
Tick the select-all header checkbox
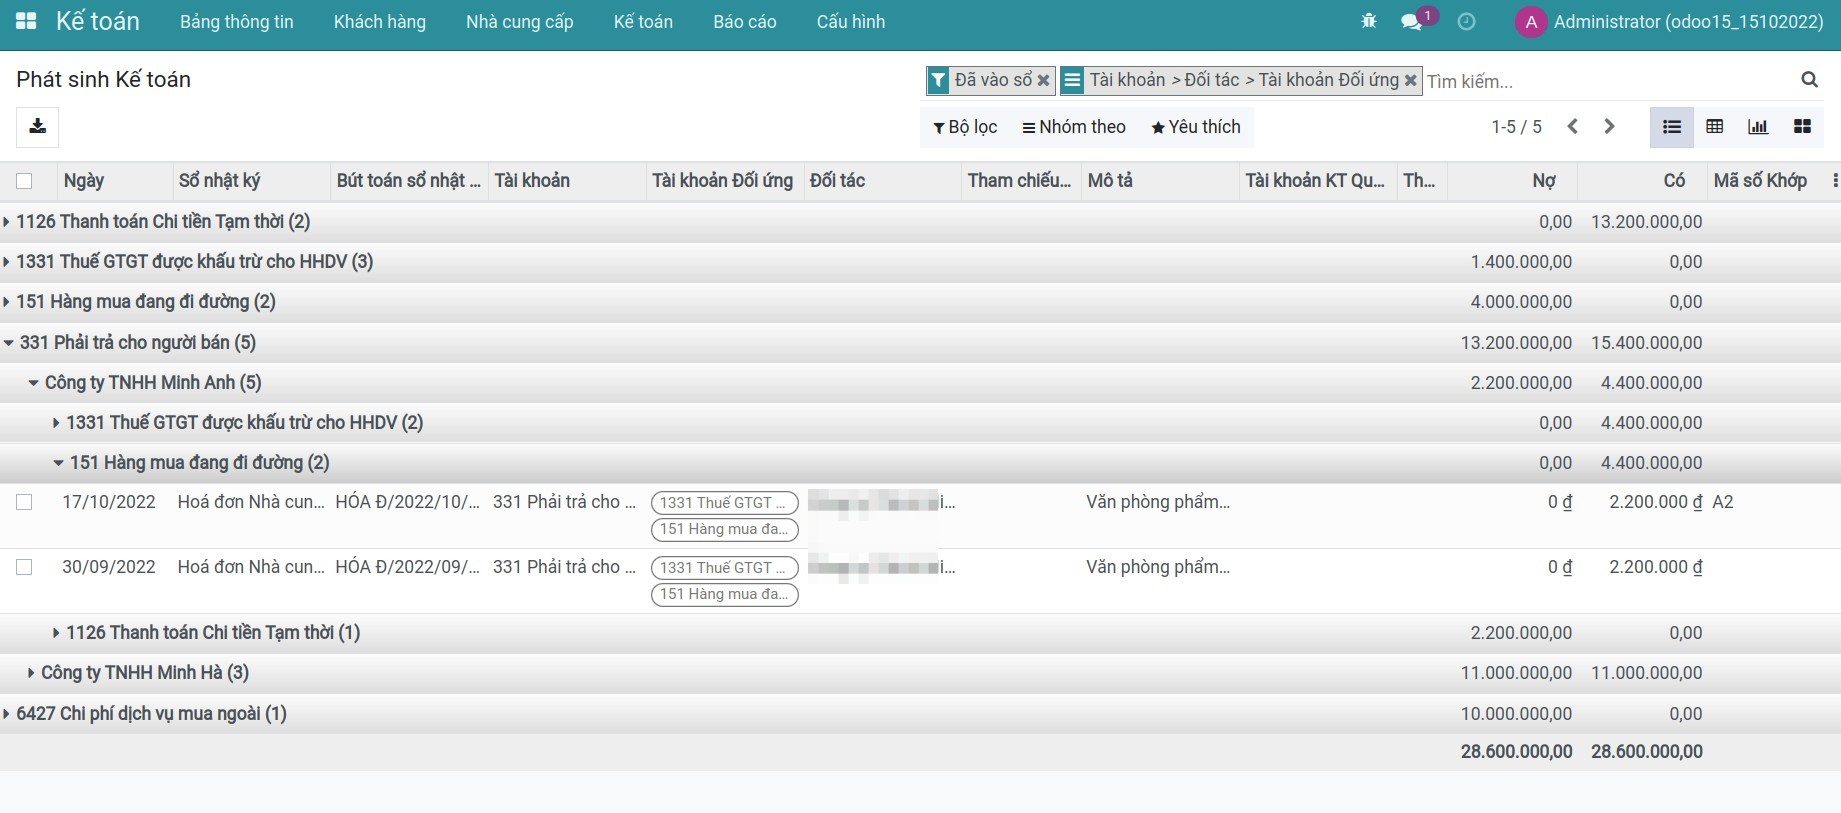[x=24, y=181]
